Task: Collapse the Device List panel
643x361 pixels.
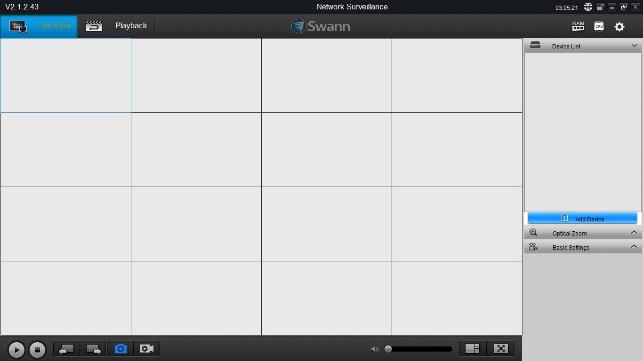Action: pos(634,46)
